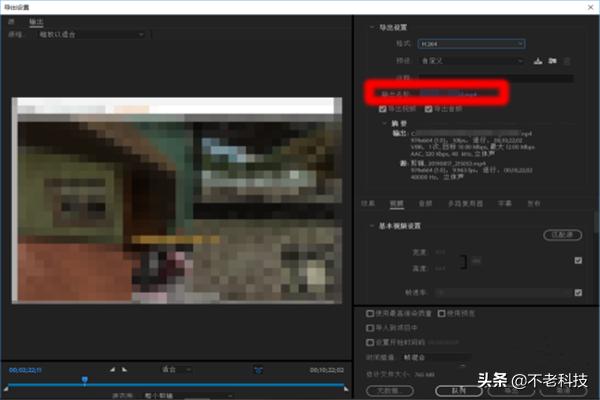Switch to the 输出 output tab
Viewport: 600px width, 400px height.
click(36, 22)
